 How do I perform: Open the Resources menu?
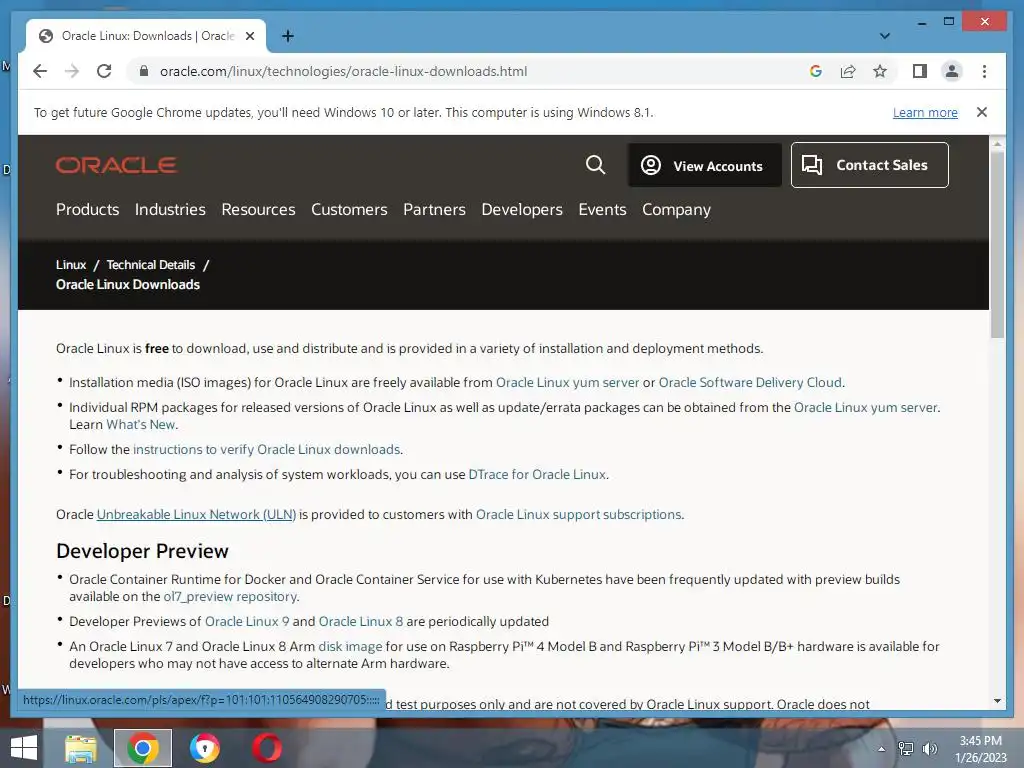click(x=258, y=210)
